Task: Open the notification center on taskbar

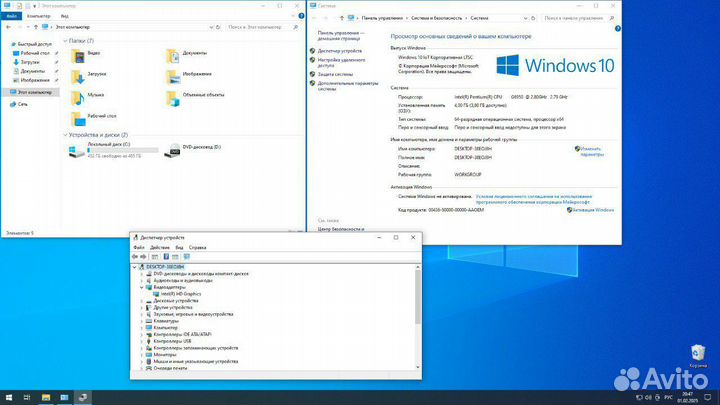Action: (x=708, y=397)
